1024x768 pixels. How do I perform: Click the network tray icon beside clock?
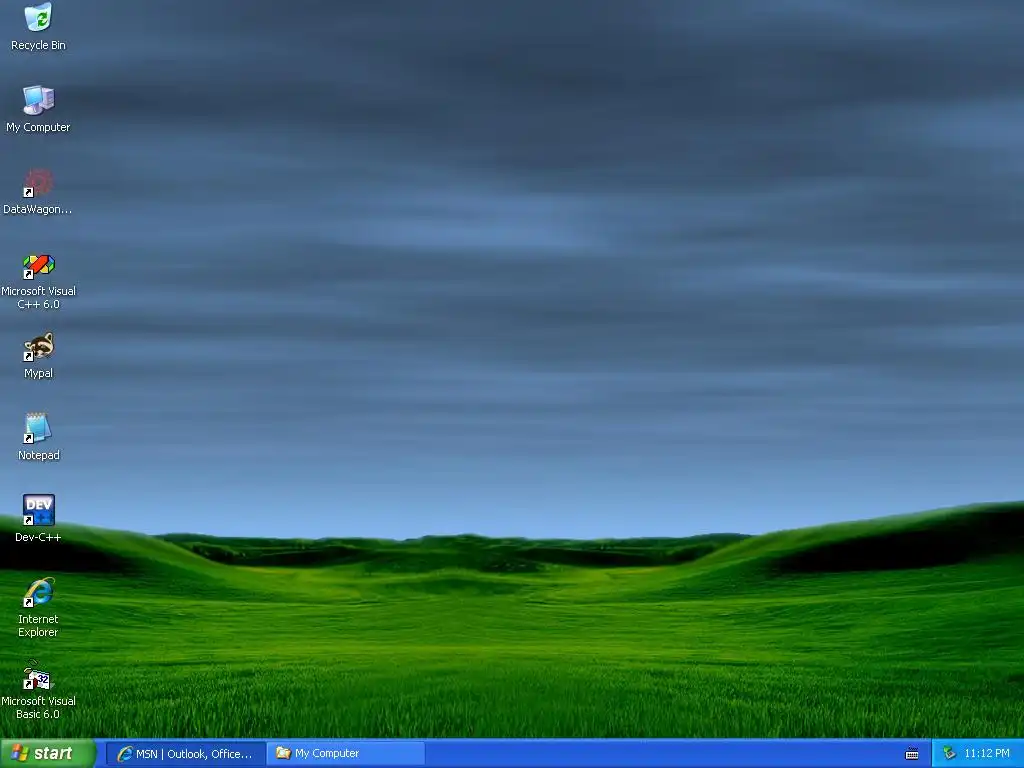pyautogui.click(x=949, y=754)
